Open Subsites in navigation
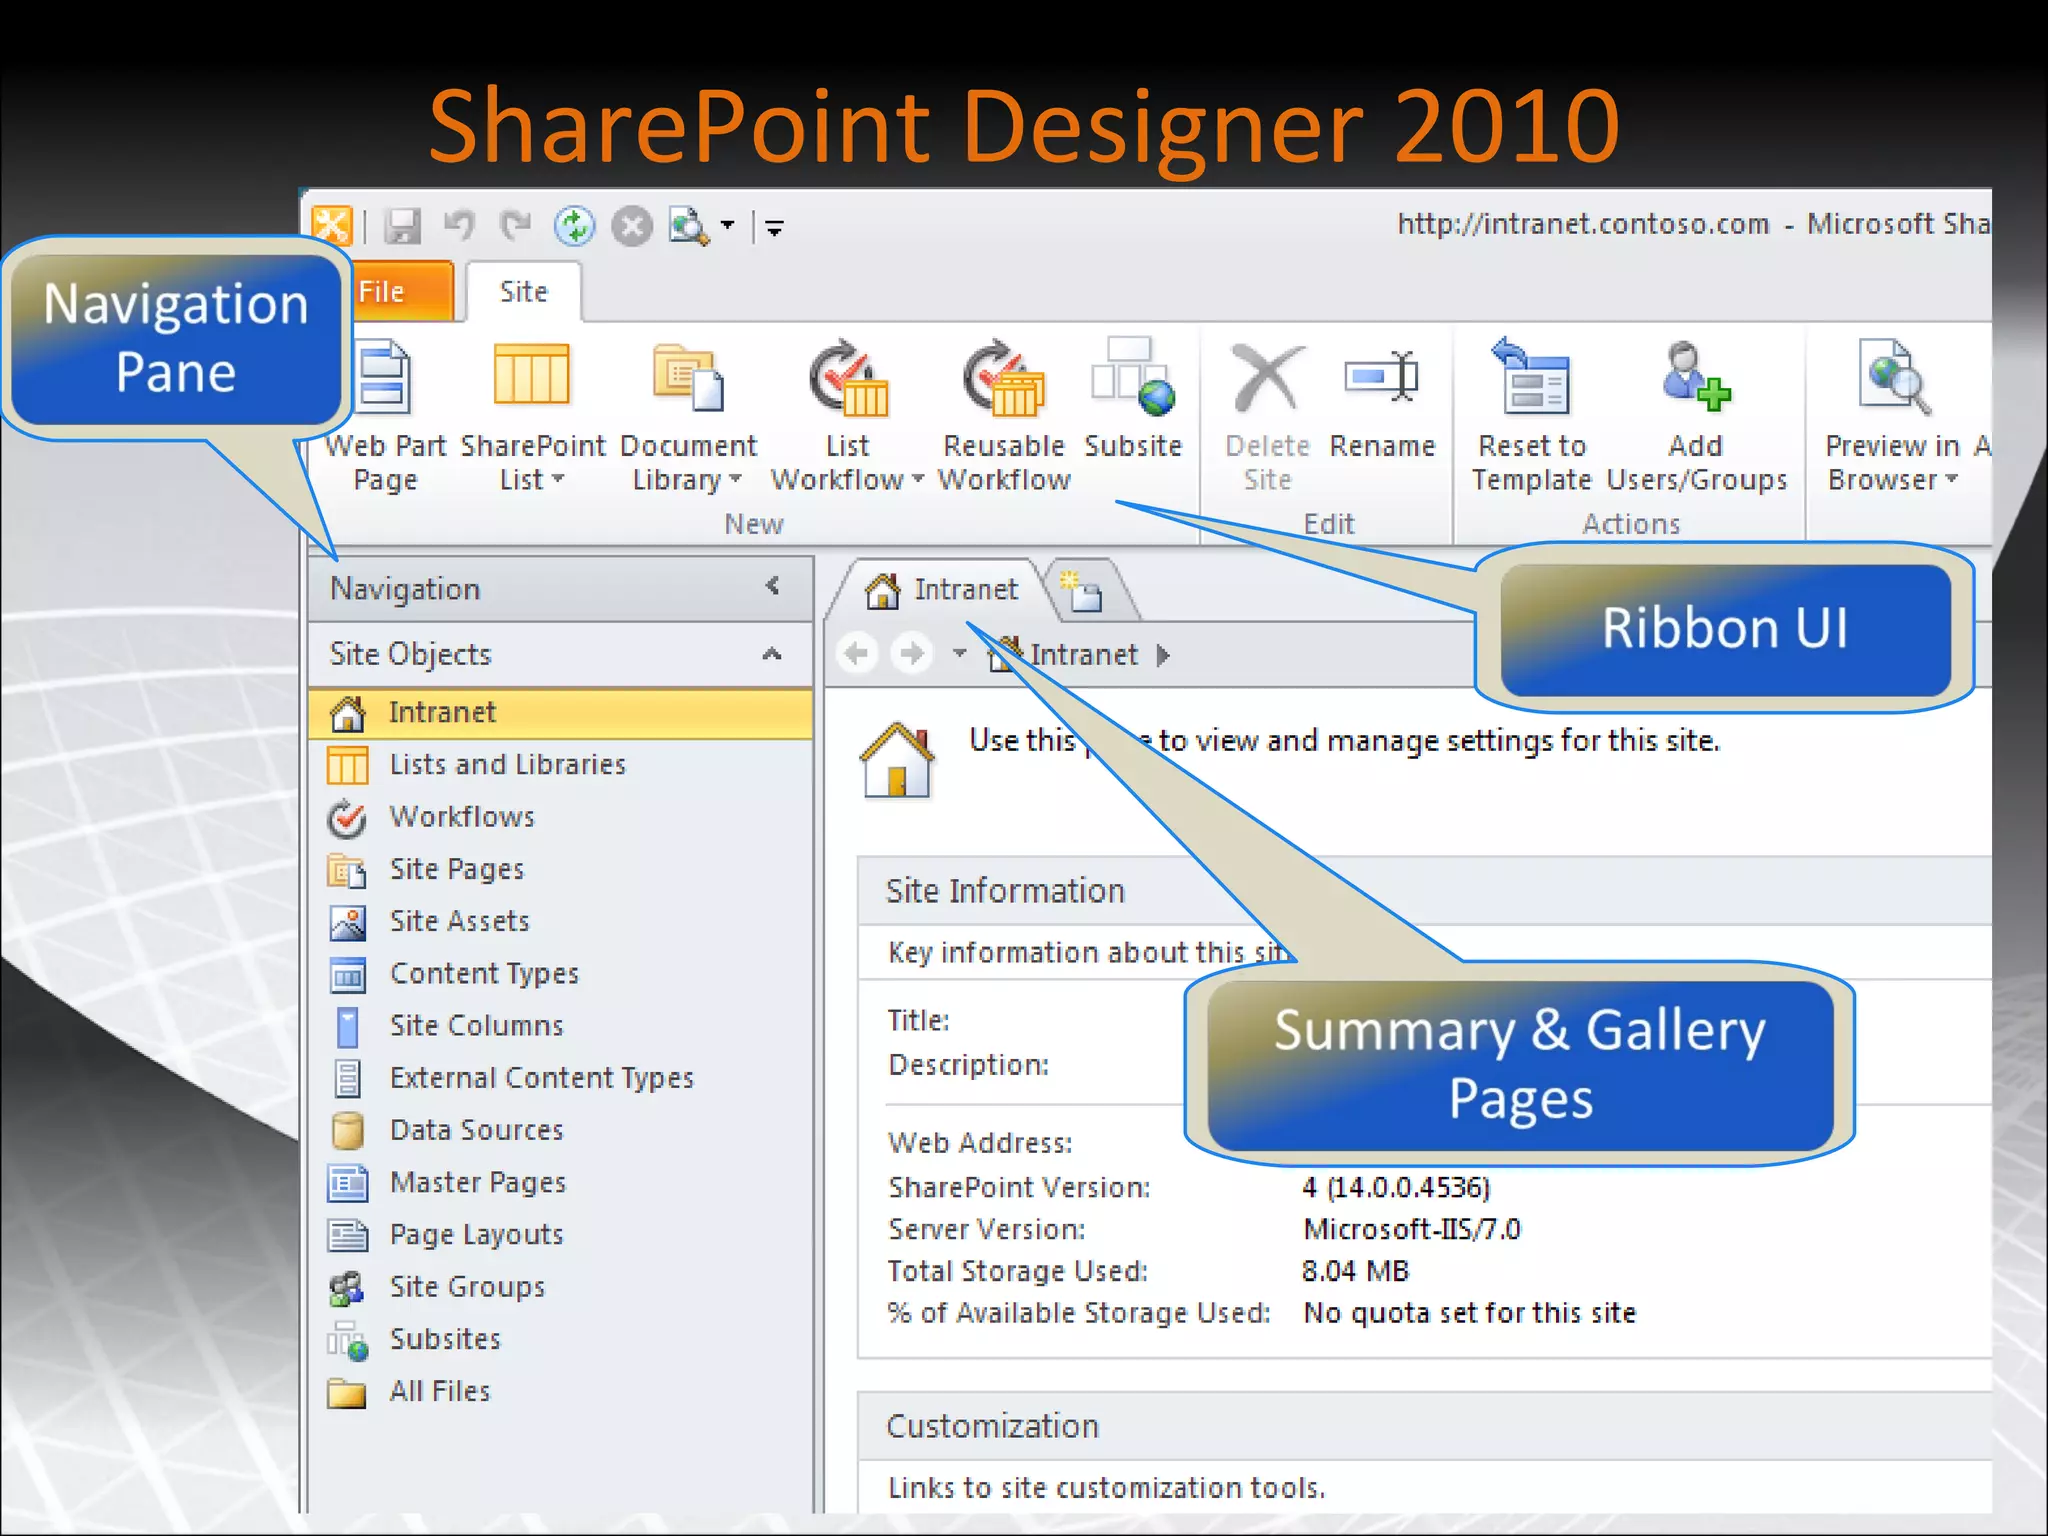2048x1536 pixels. pos(560,1339)
